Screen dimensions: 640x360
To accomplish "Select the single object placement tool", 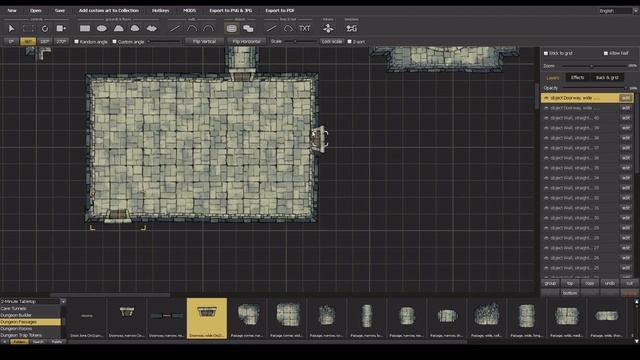I will 231,28.
